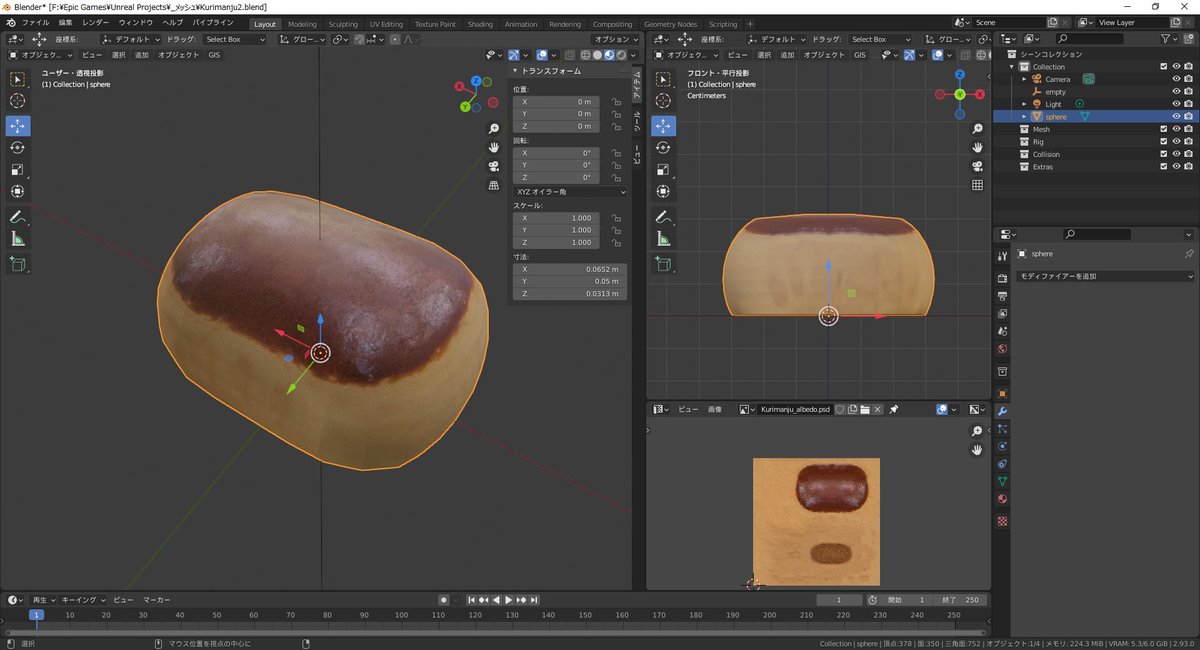Viewport: 1200px width, 650px height.
Task: Select the Measure tool in front viewport
Action: pyautogui.click(x=664, y=239)
